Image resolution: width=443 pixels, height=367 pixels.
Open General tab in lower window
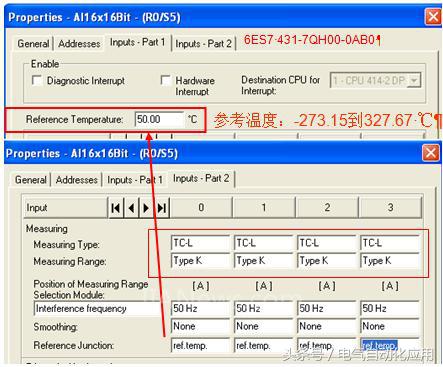pyautogui.click(x=31, y=180)
